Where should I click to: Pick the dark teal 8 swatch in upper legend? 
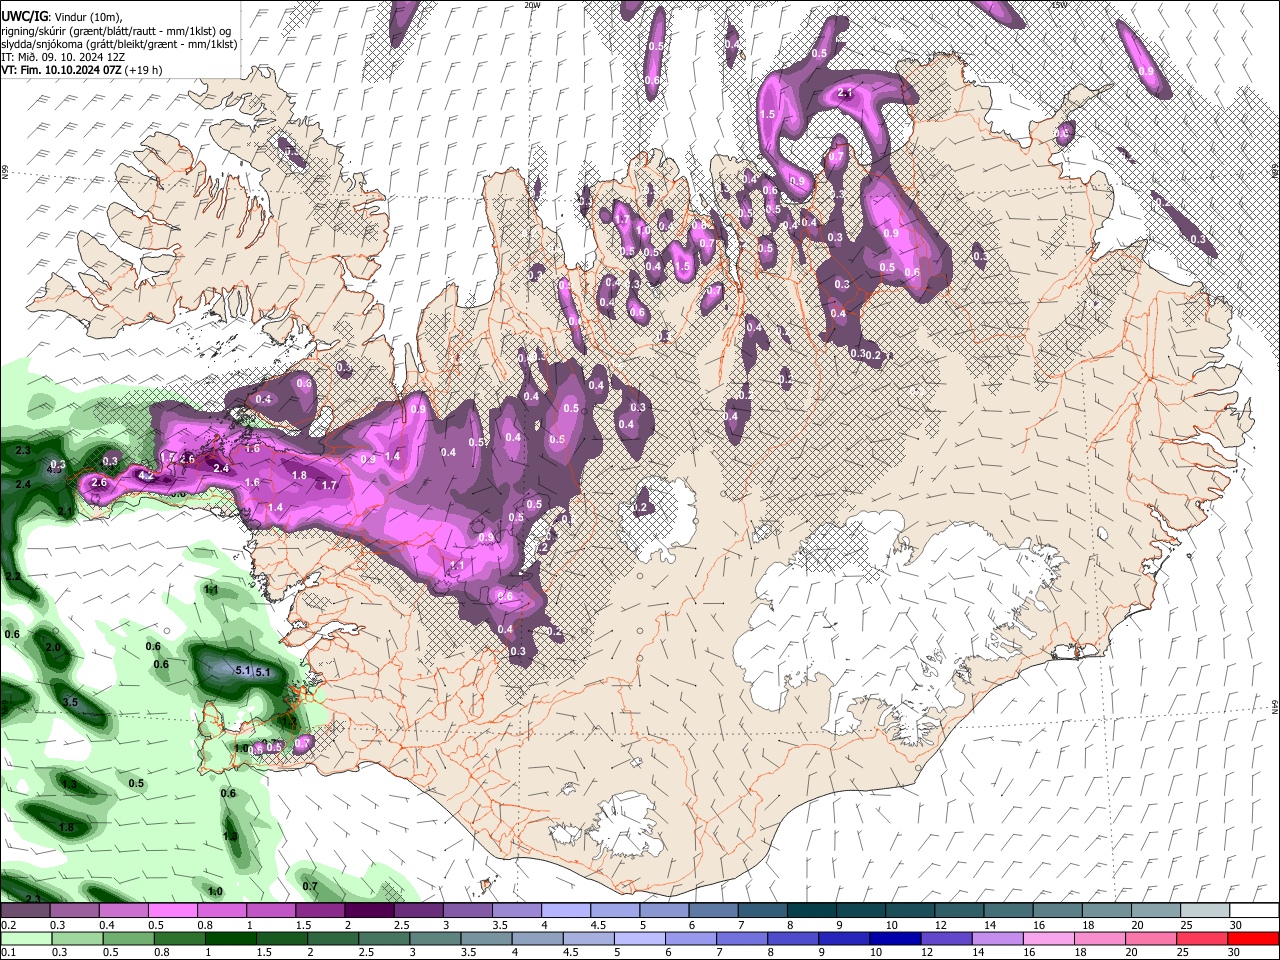pyautogui.click(x=811, y=911)
